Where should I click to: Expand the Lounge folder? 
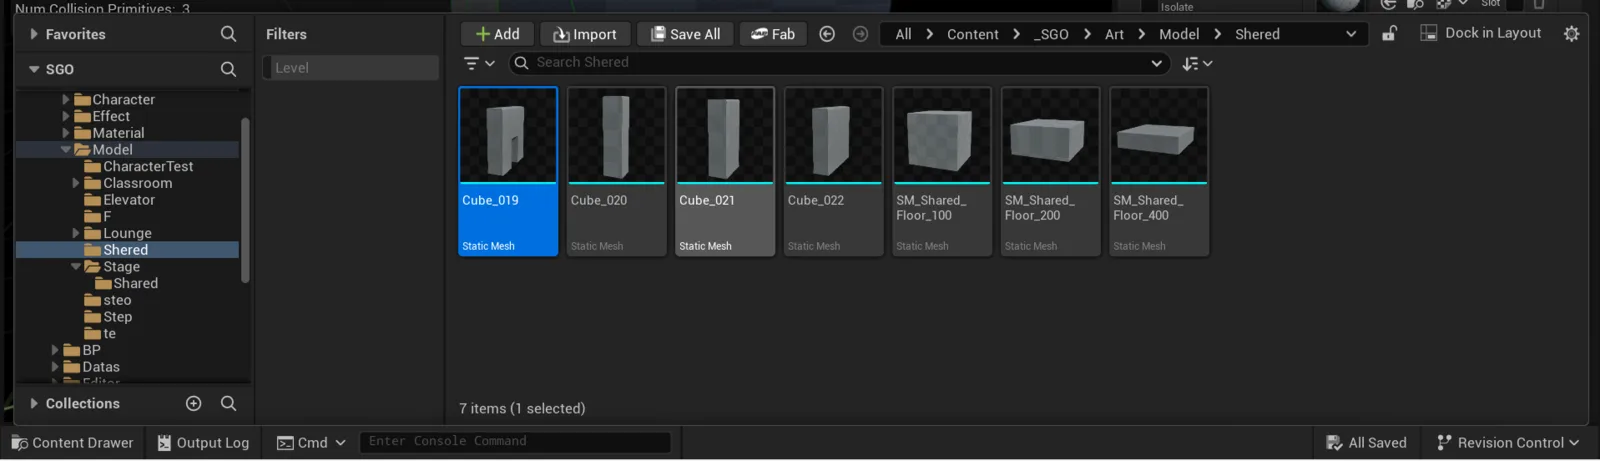(x=76, y=233)
